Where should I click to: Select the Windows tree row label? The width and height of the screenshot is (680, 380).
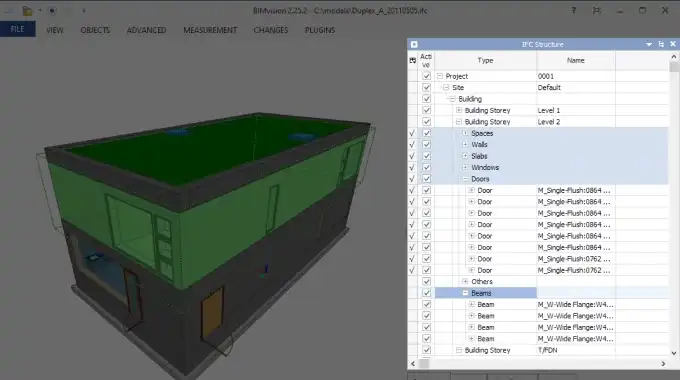(485, 167)
